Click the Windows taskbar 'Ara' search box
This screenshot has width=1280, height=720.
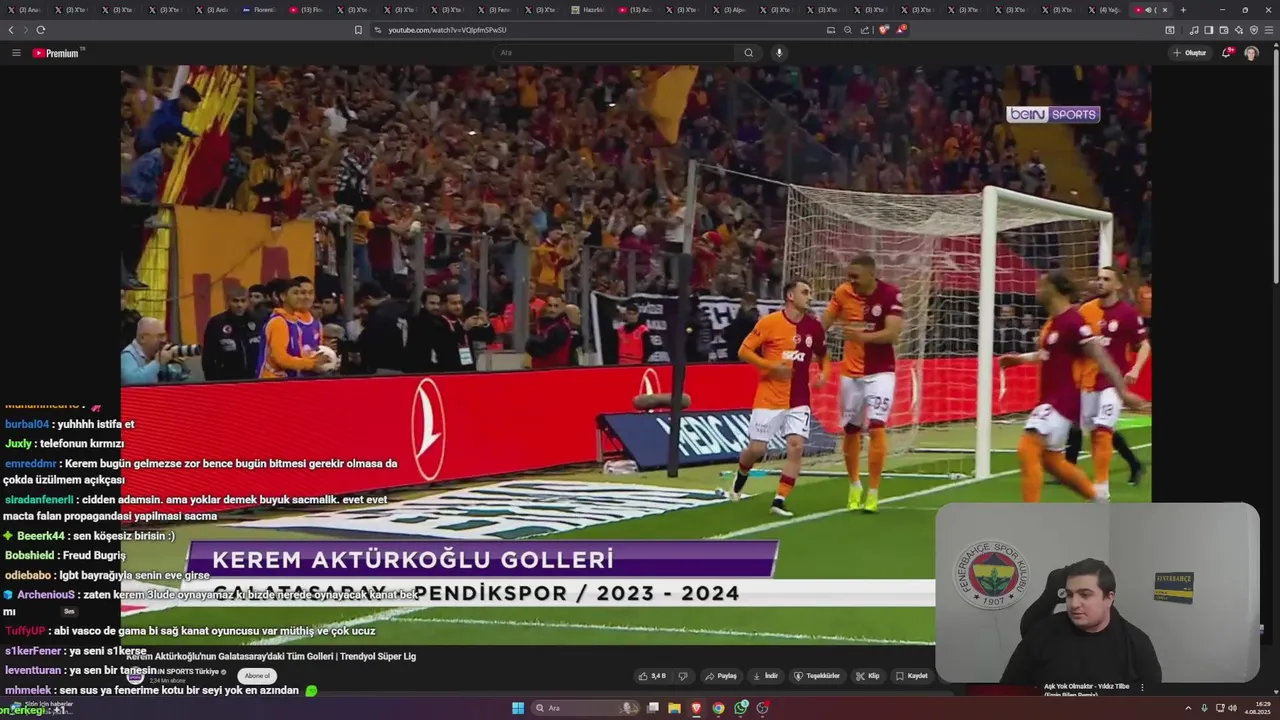[586, 708]
